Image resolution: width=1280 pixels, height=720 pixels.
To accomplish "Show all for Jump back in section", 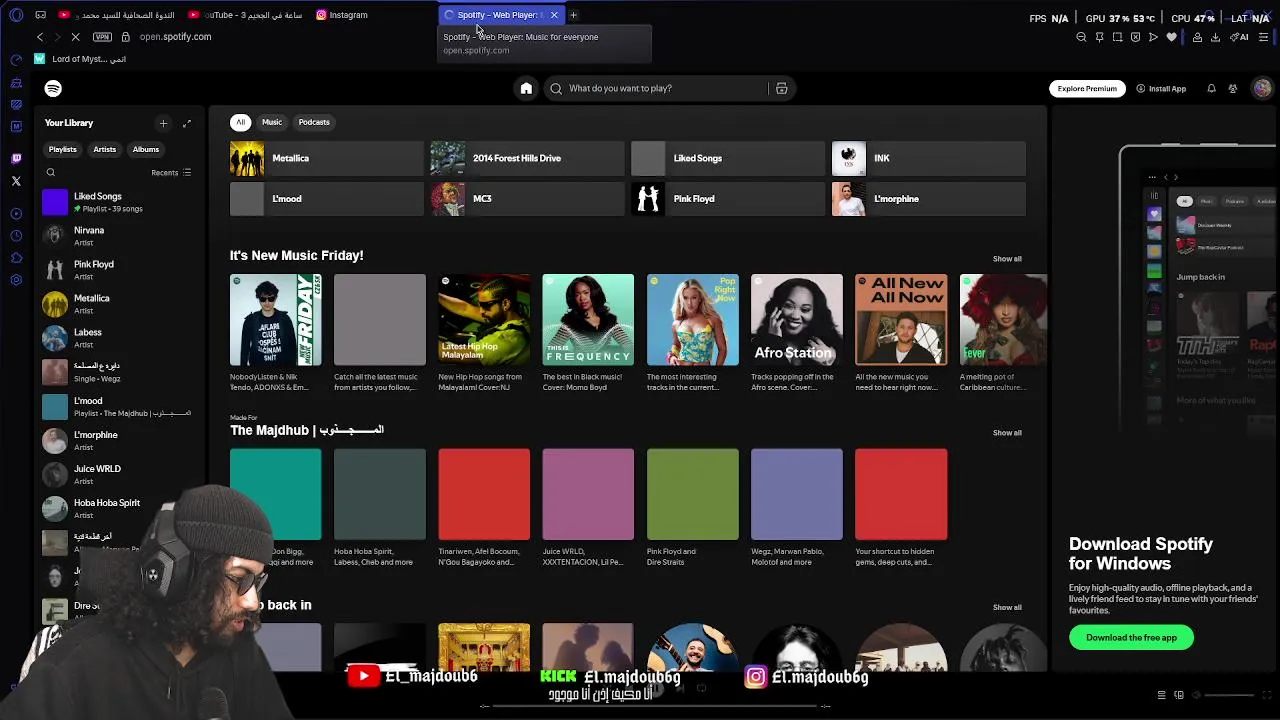I will 1007,607.
